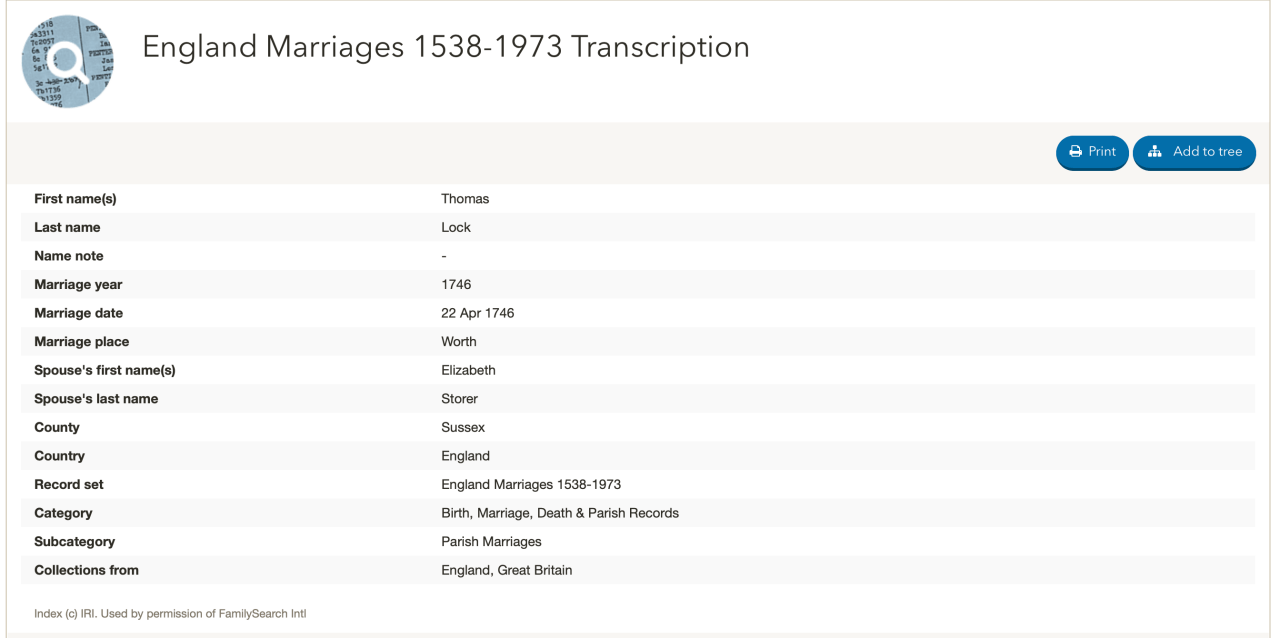
Task: Select the first name value Thomas
Action: click(465, 199)
